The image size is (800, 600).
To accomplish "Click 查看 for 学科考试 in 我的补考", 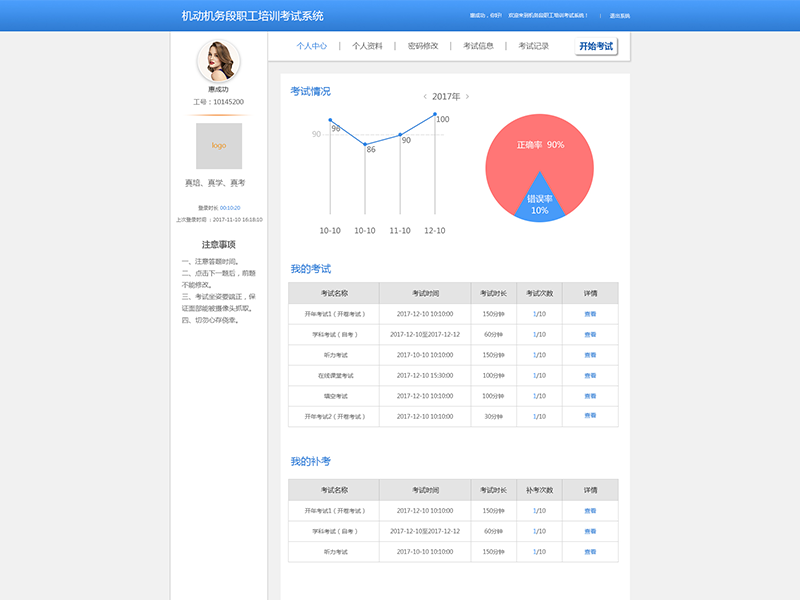I will click(x=590, y=531).
